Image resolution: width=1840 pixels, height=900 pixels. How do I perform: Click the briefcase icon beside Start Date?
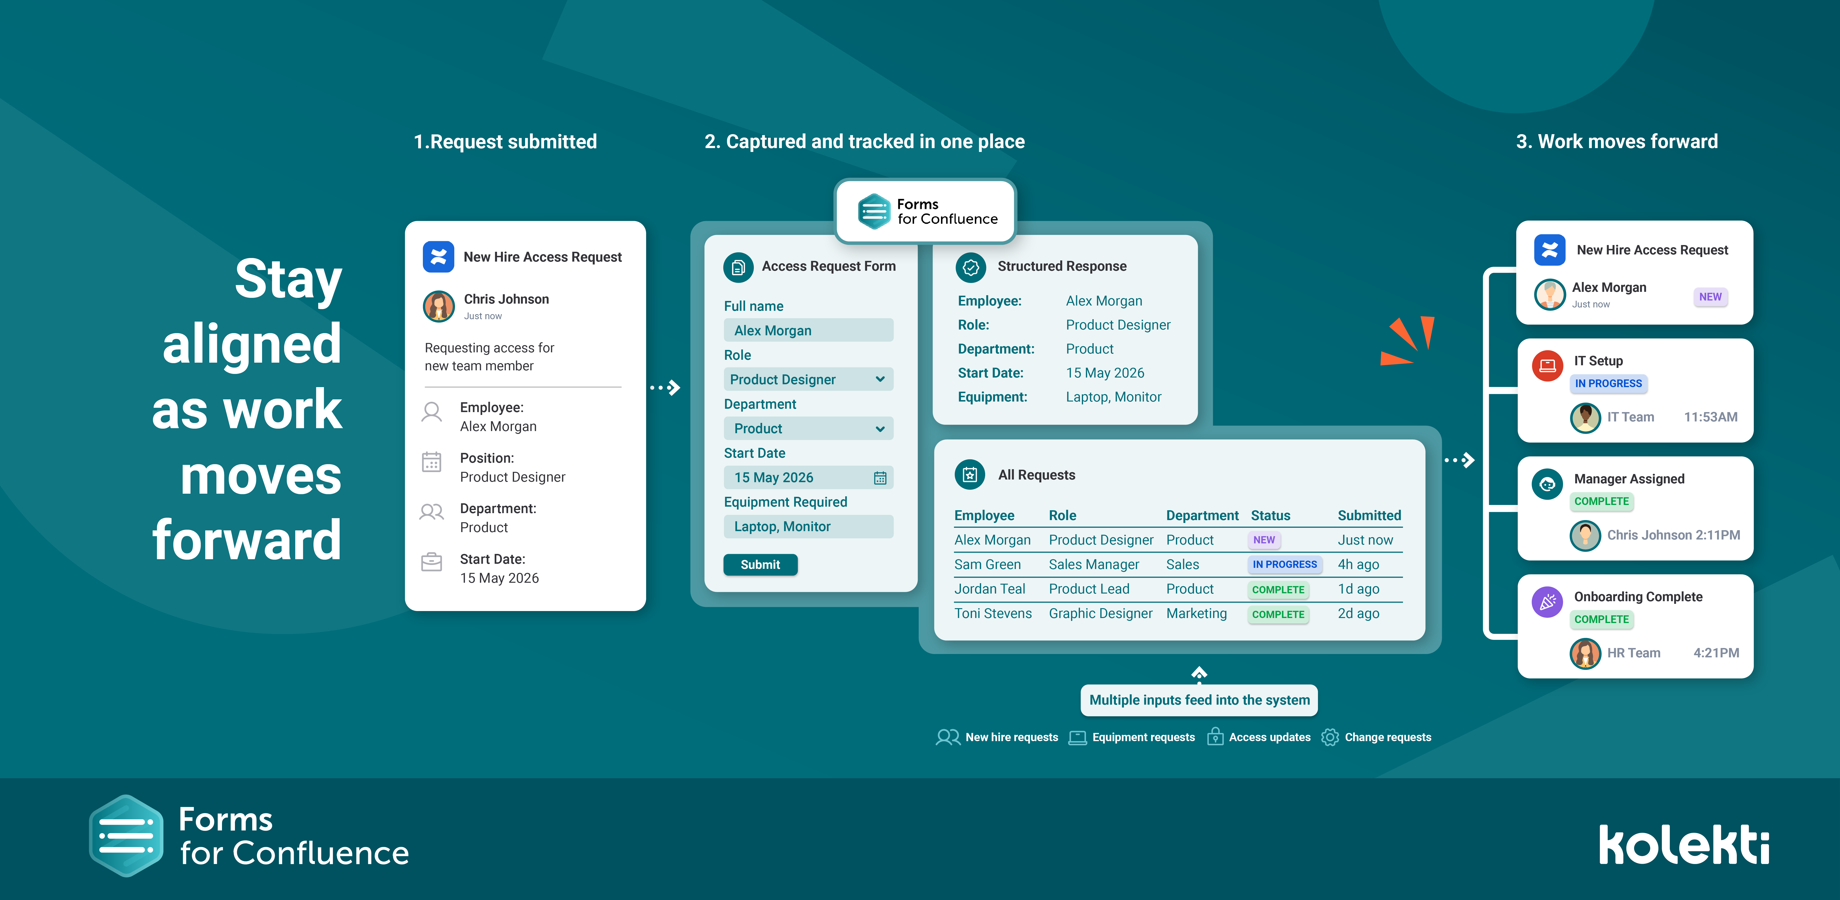(x=432, y=562)
